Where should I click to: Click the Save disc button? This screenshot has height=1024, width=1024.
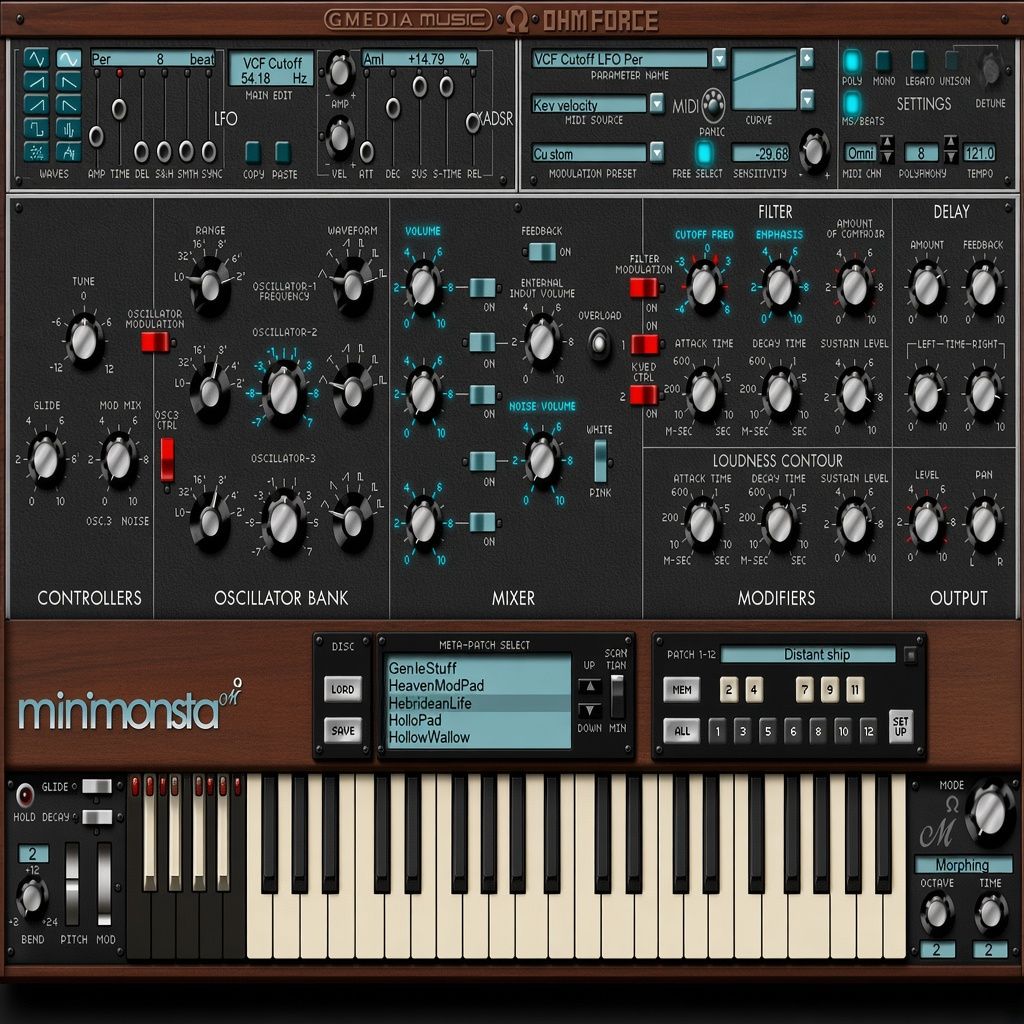pyautogui.click(x=343, y=731)
